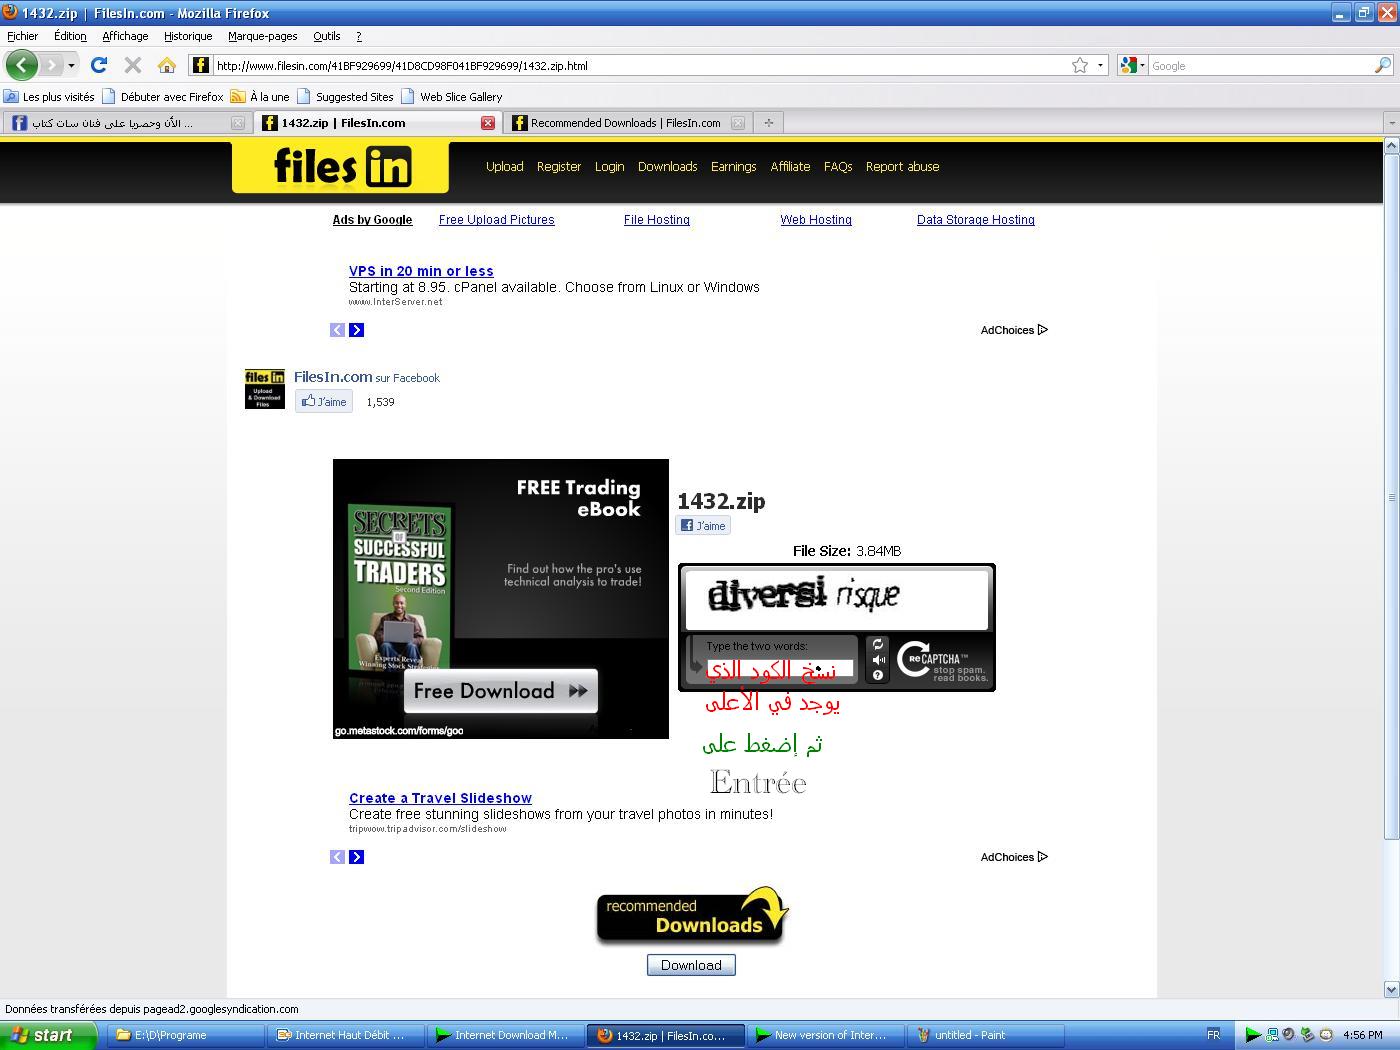The image size is (1400, 1050).
Task: Open the Marque-pages menu
Action: (x=262, y=36)
